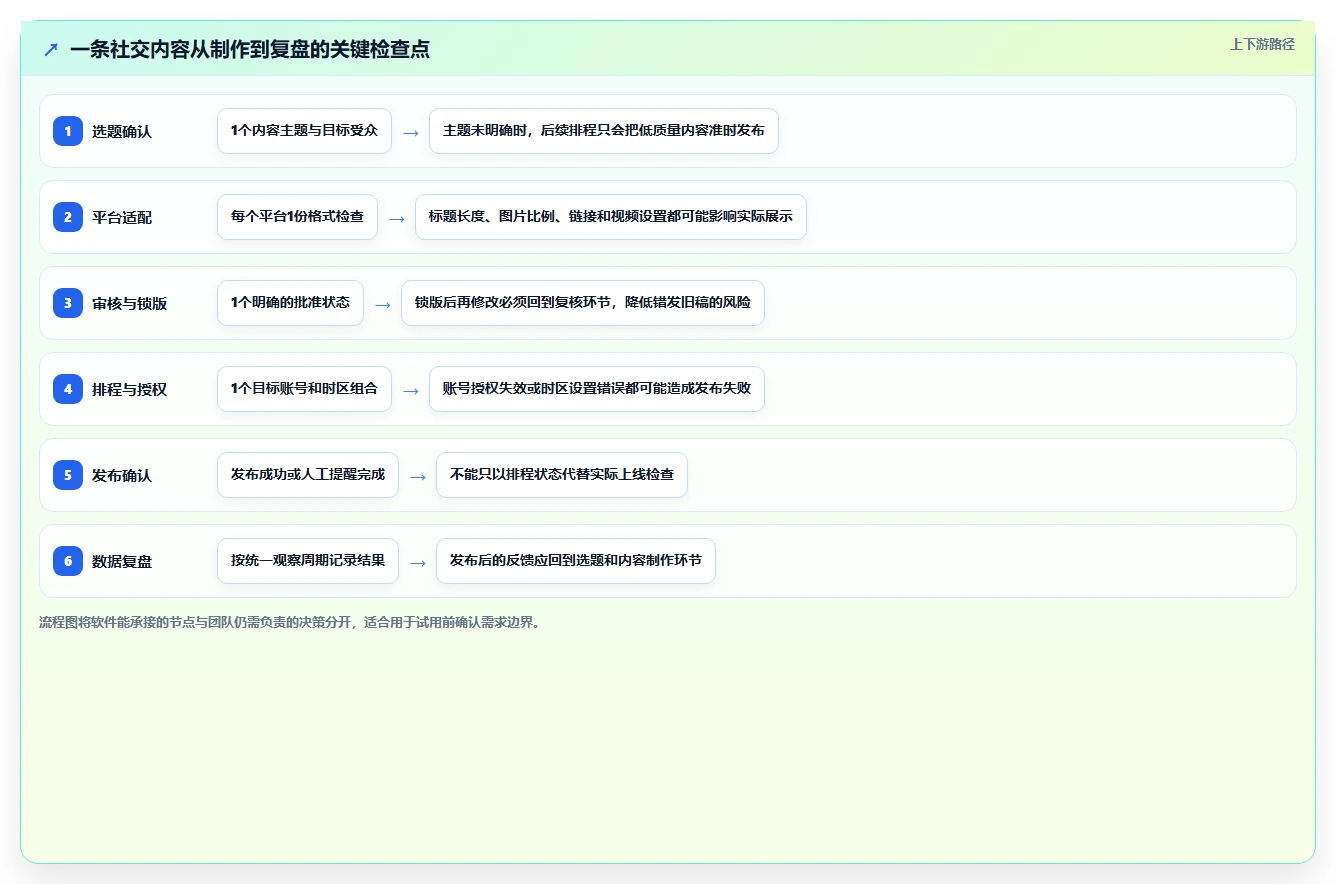This screenshot has width=1336, height=884.
Task: Click the title 一条社交内容从制作到复盘的关键检查点
Action: pos(250,49)
